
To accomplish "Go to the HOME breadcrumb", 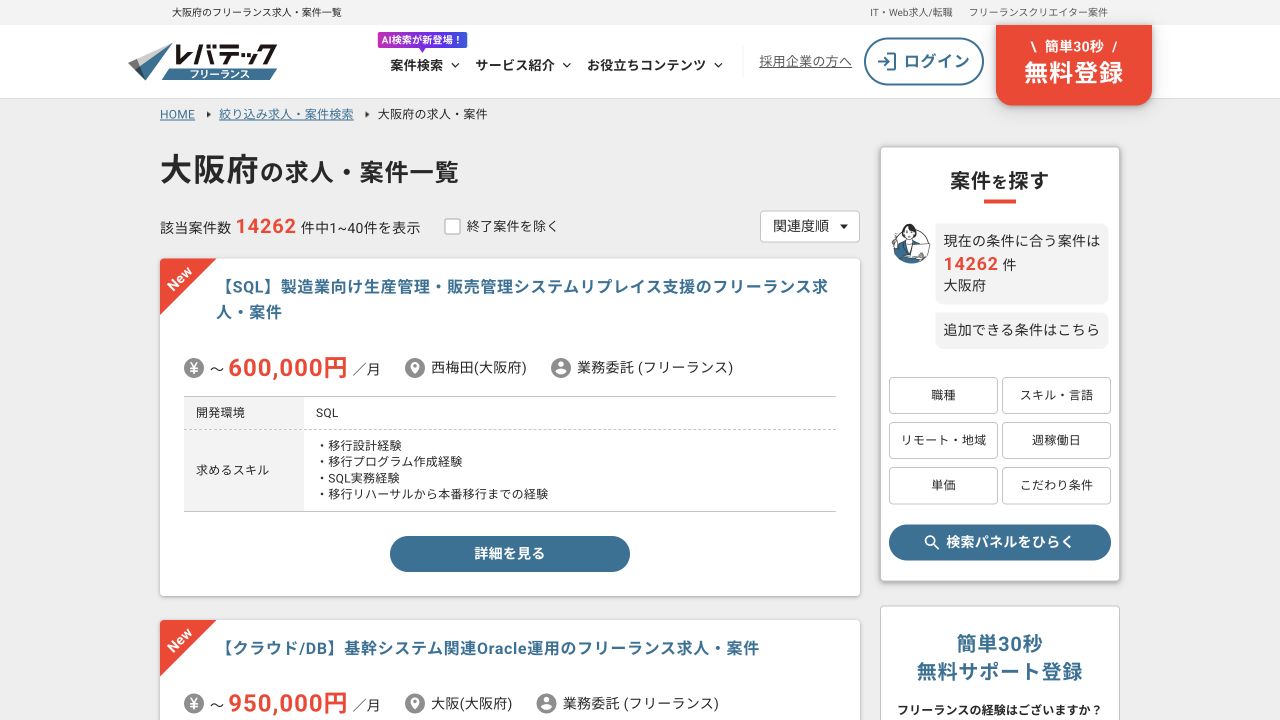I will click(178, 114).
